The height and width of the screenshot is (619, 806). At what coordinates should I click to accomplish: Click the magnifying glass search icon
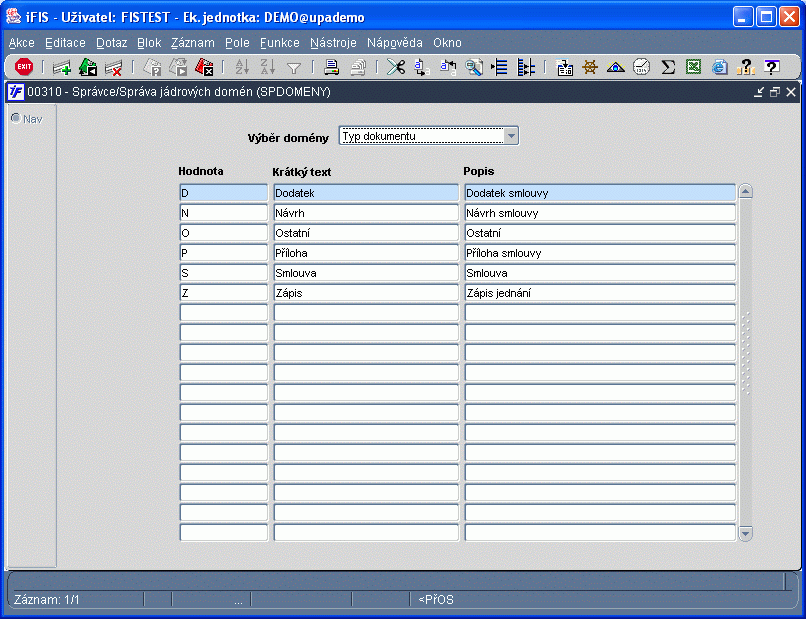(x=473, y=67)
